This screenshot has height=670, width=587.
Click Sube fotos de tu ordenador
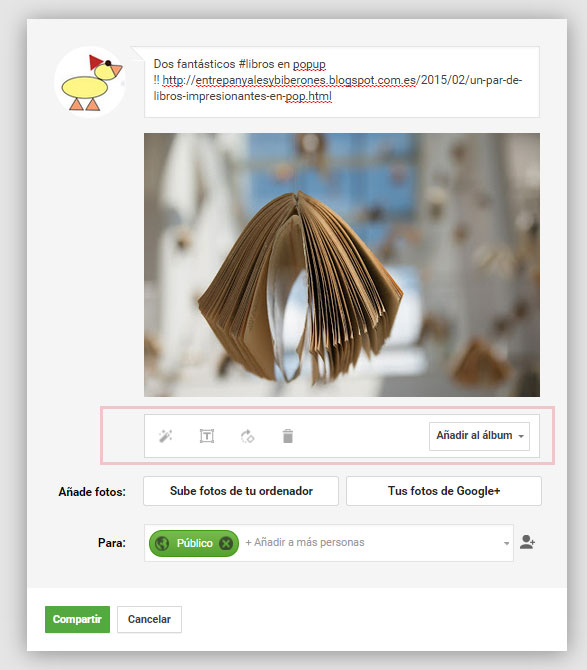pyautogui.click(x=241, y=491)
